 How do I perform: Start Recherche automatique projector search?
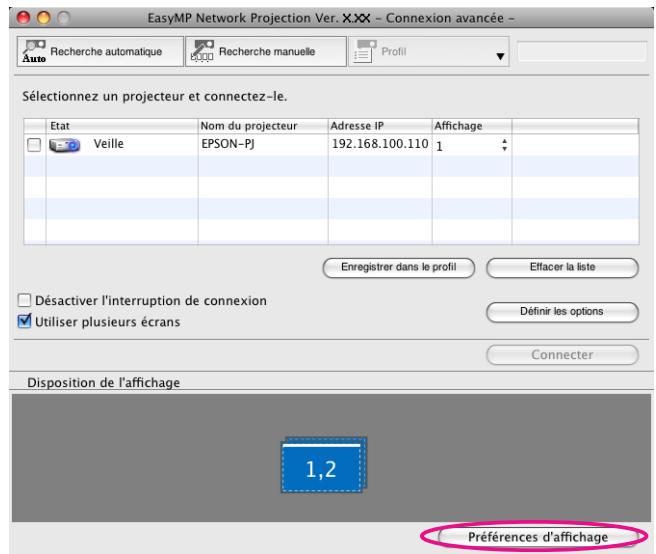[x=100, y=51]
